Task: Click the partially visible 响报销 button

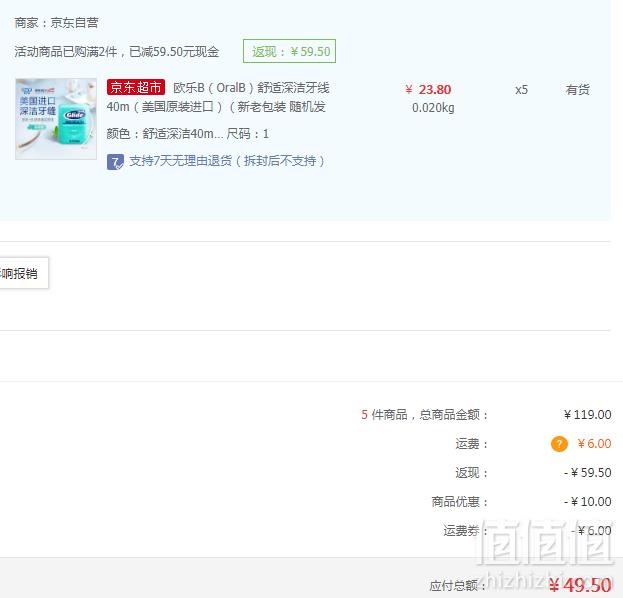Action: [24, 273]
